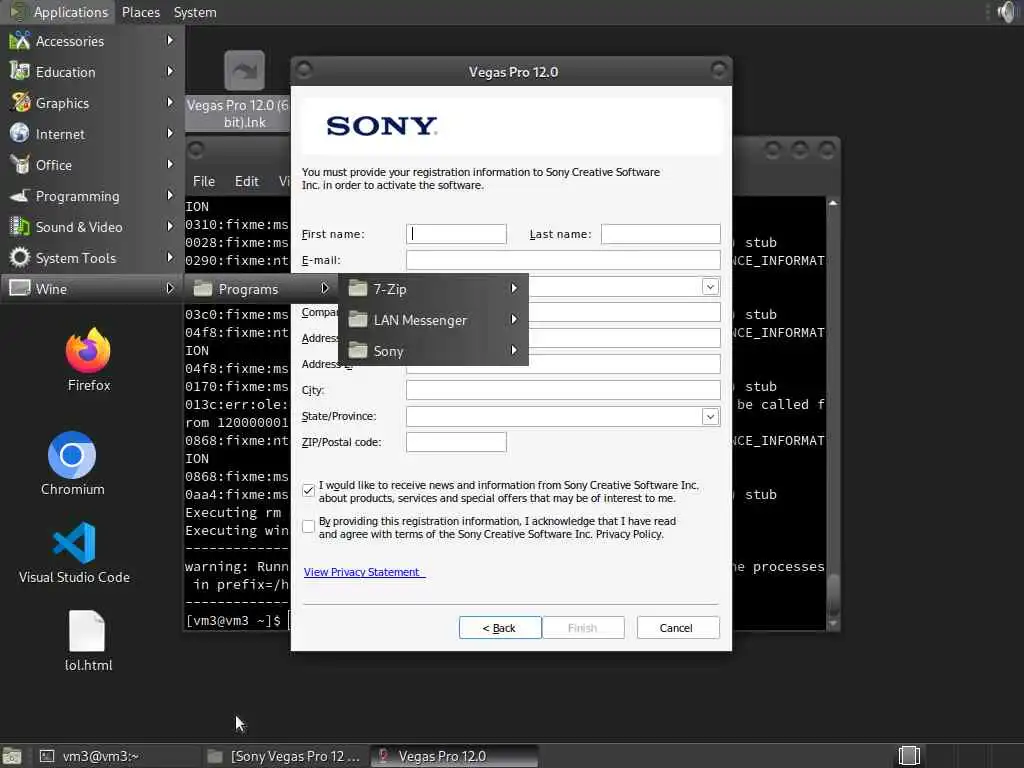The image size is (1024, 768).
Task: Expand the Programs submenu
Action: (261, 289)
